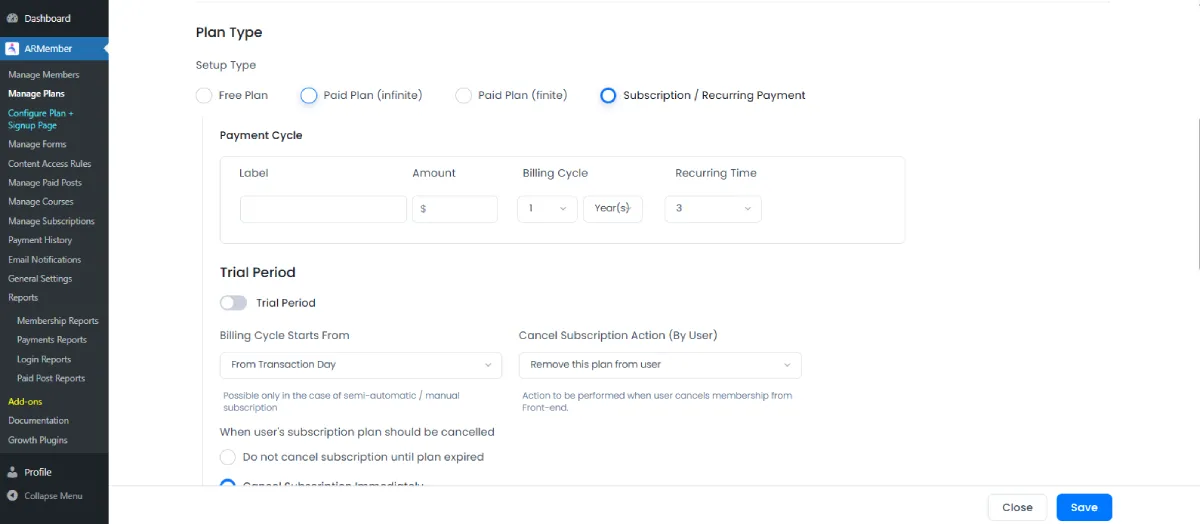Click the Collapse Menu arrow icon
Image resolution: width=1200 pixels, height=524 pixels.
pos(12,496)
